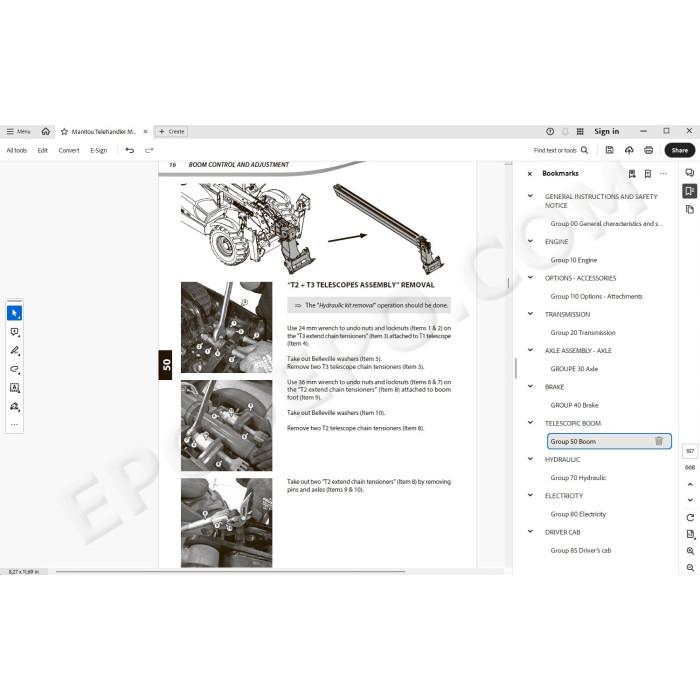The height and width of the screenshot is (700, 700).
Task: Open the All tools menu
Action: point(17,150)
